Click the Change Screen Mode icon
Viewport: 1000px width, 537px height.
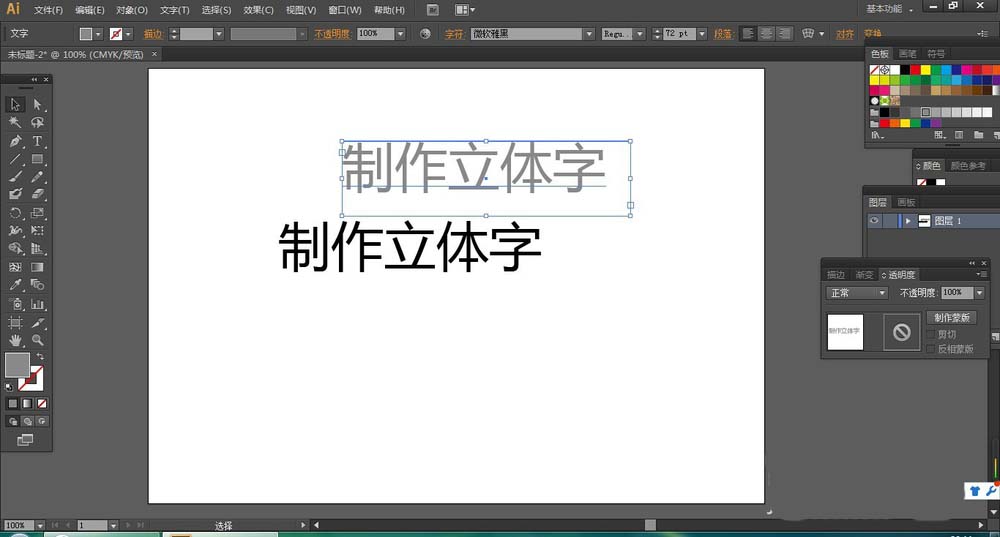[25, 440]
